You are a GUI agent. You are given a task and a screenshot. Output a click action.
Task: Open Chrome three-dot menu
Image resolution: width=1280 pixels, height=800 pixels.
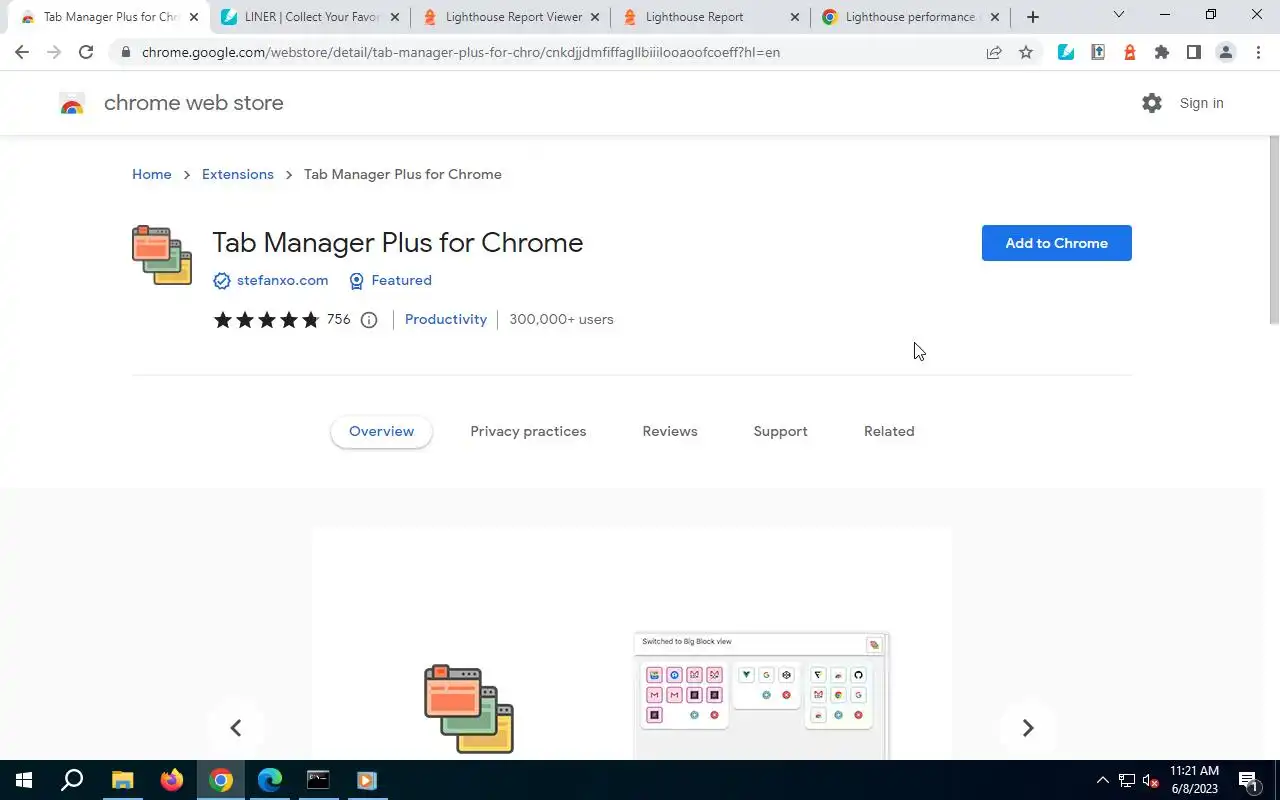pos(1258,52)
